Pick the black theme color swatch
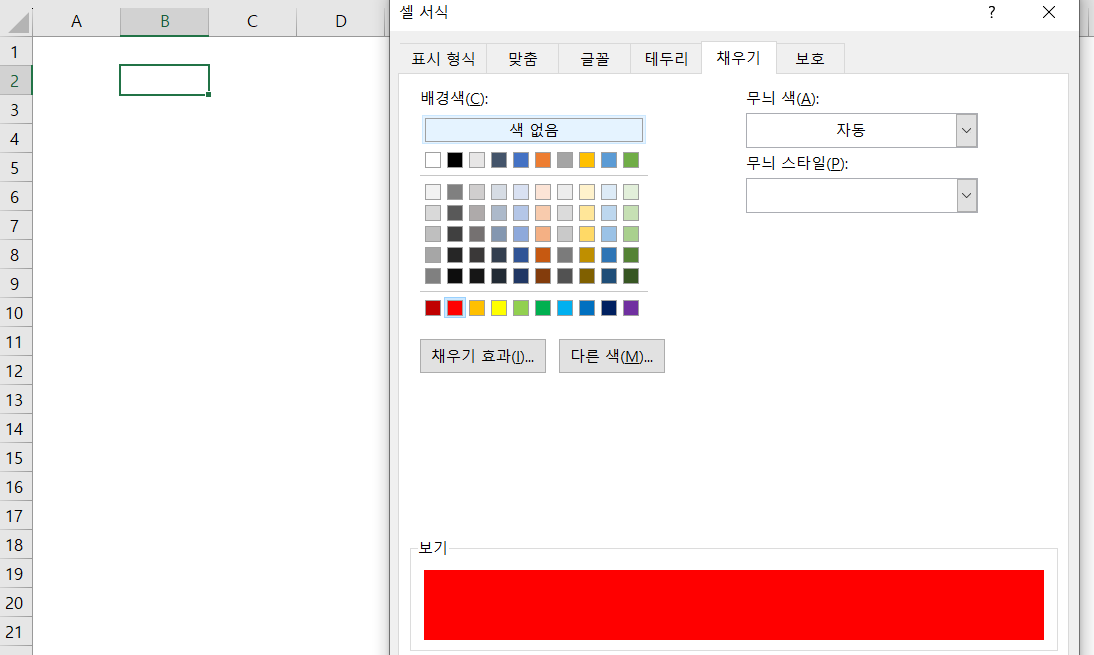Viewport: 1094px width, 655px height. click(455, 160)
